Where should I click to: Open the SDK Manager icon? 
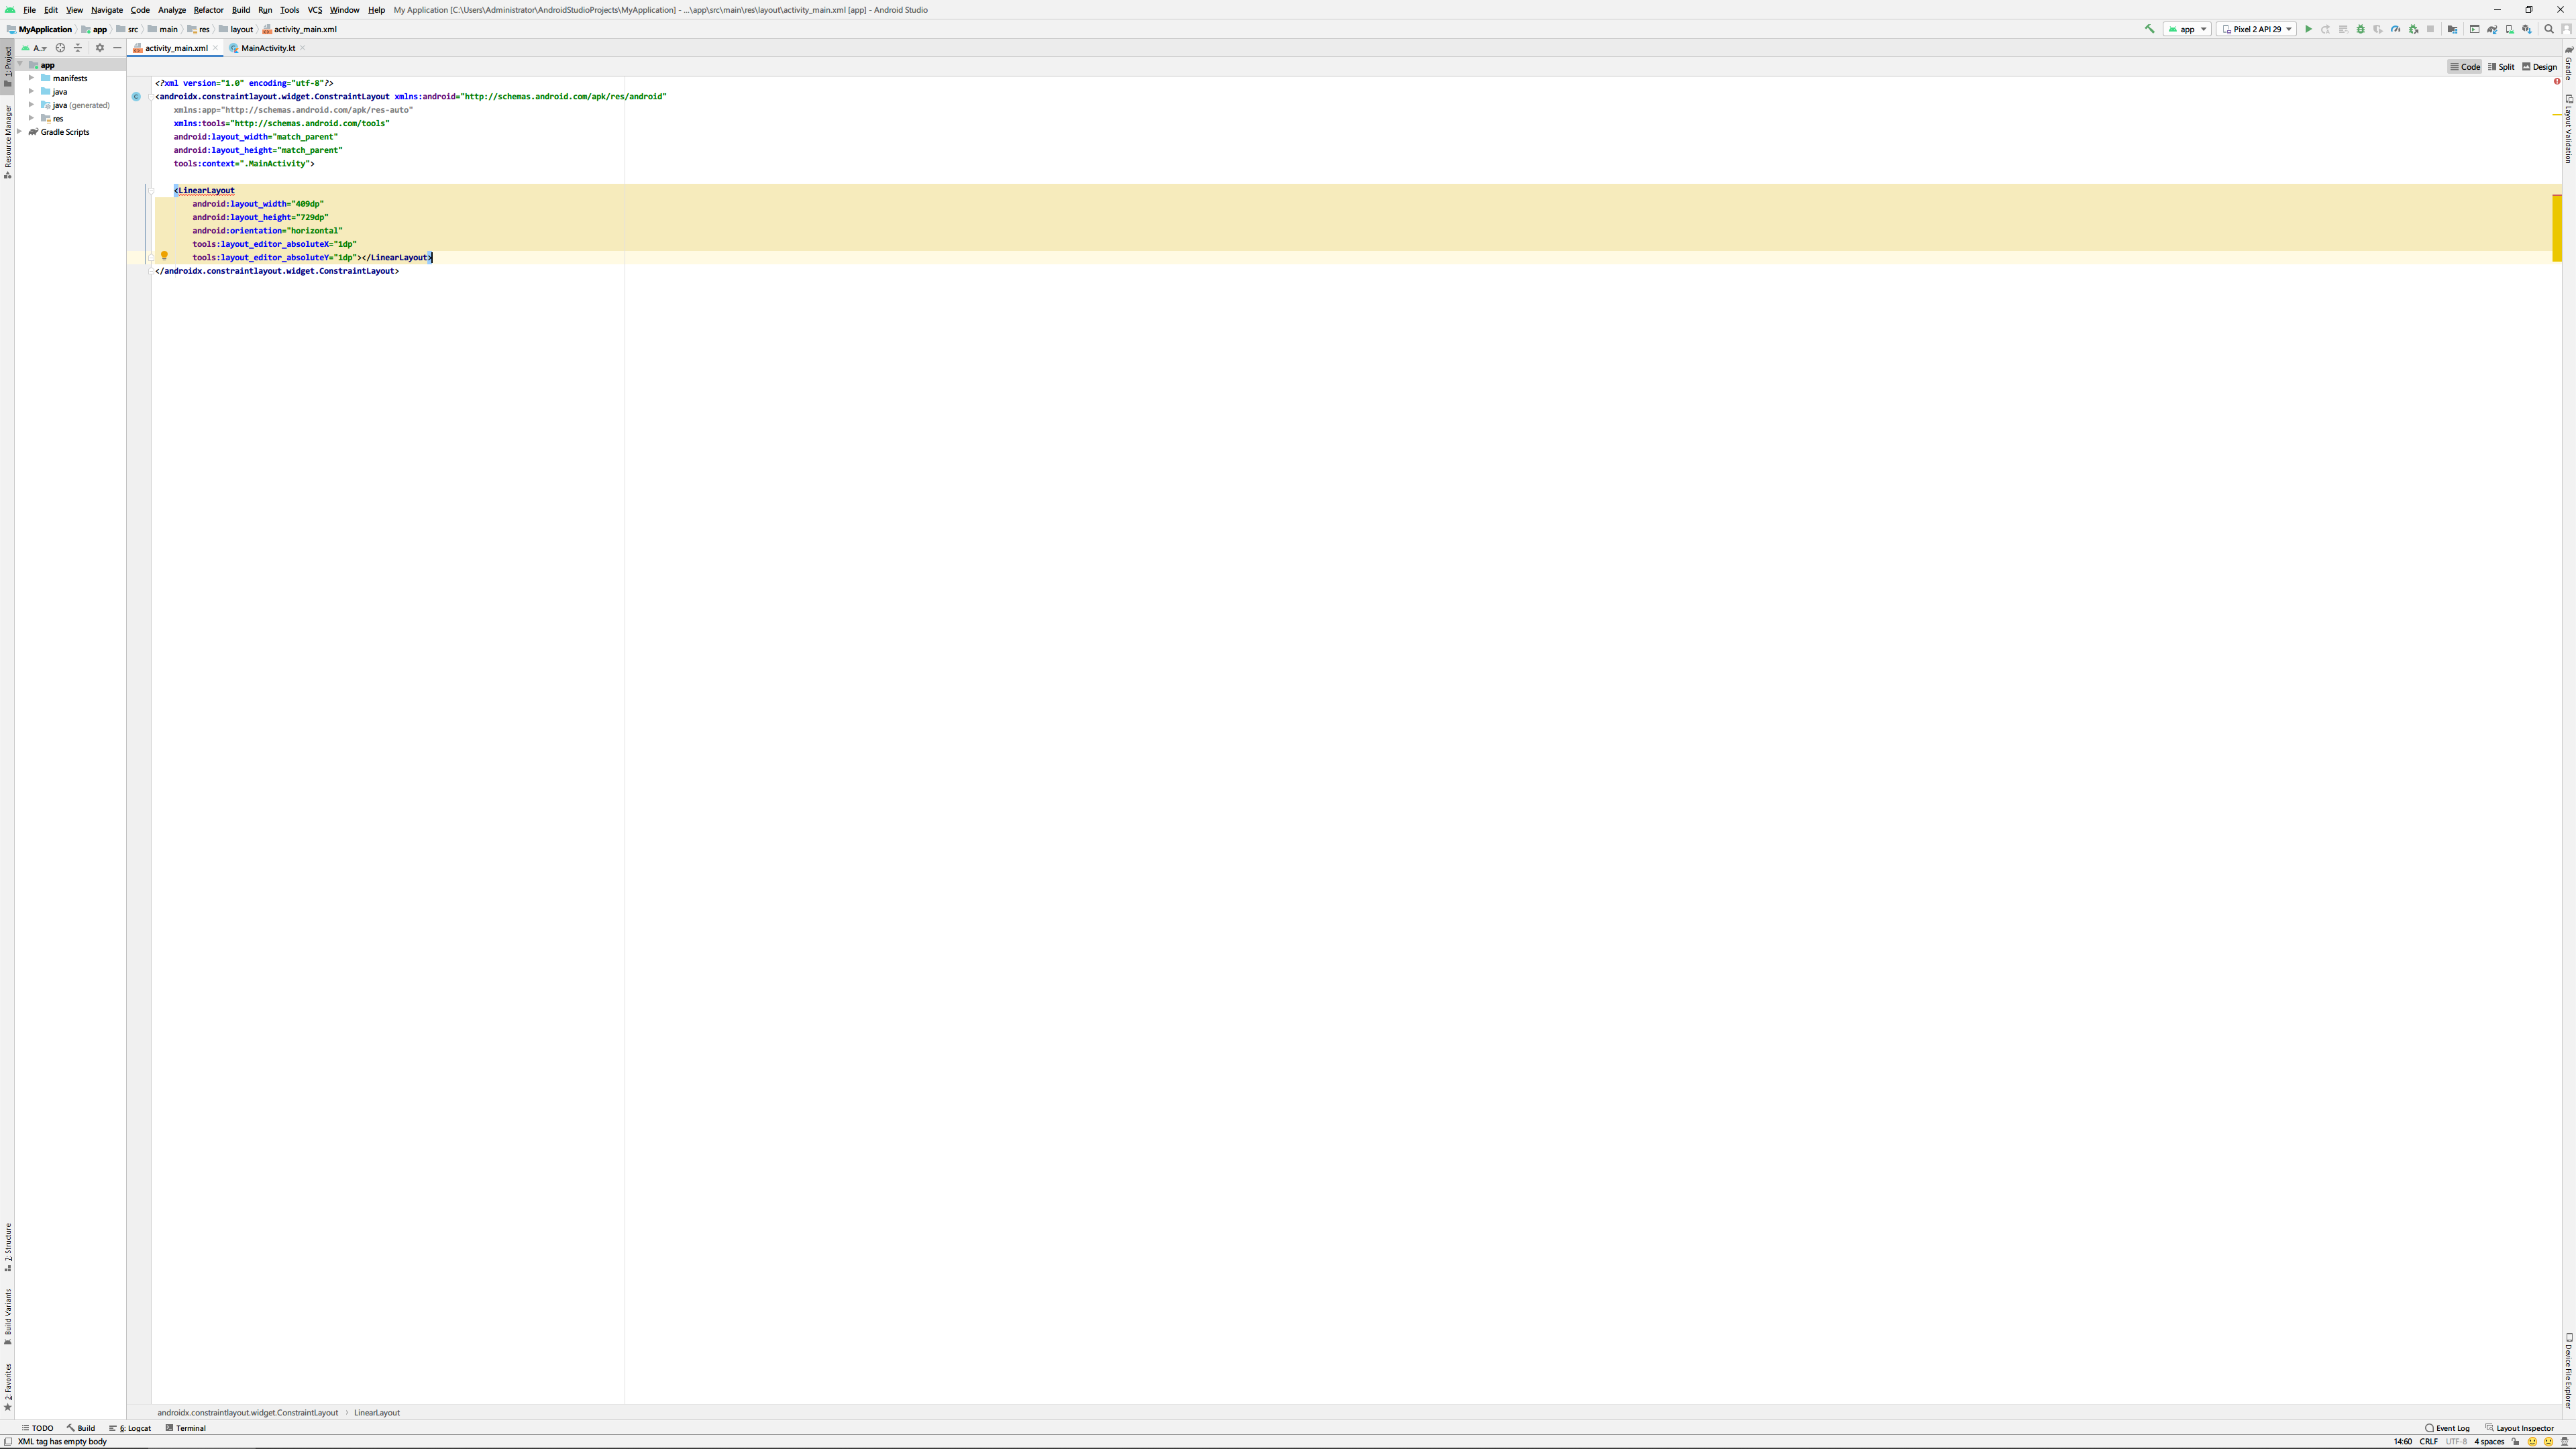(2527, 29)
